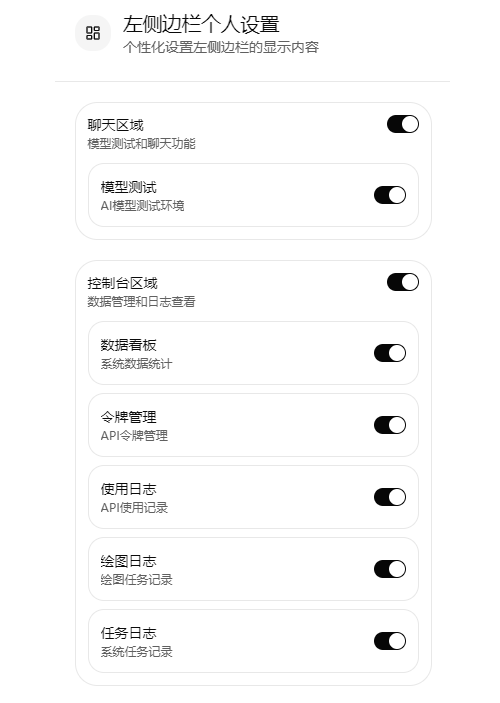Click the 绘图日志 item label
The height and width of the screenshot is (703, 500).
pos(128,561)
